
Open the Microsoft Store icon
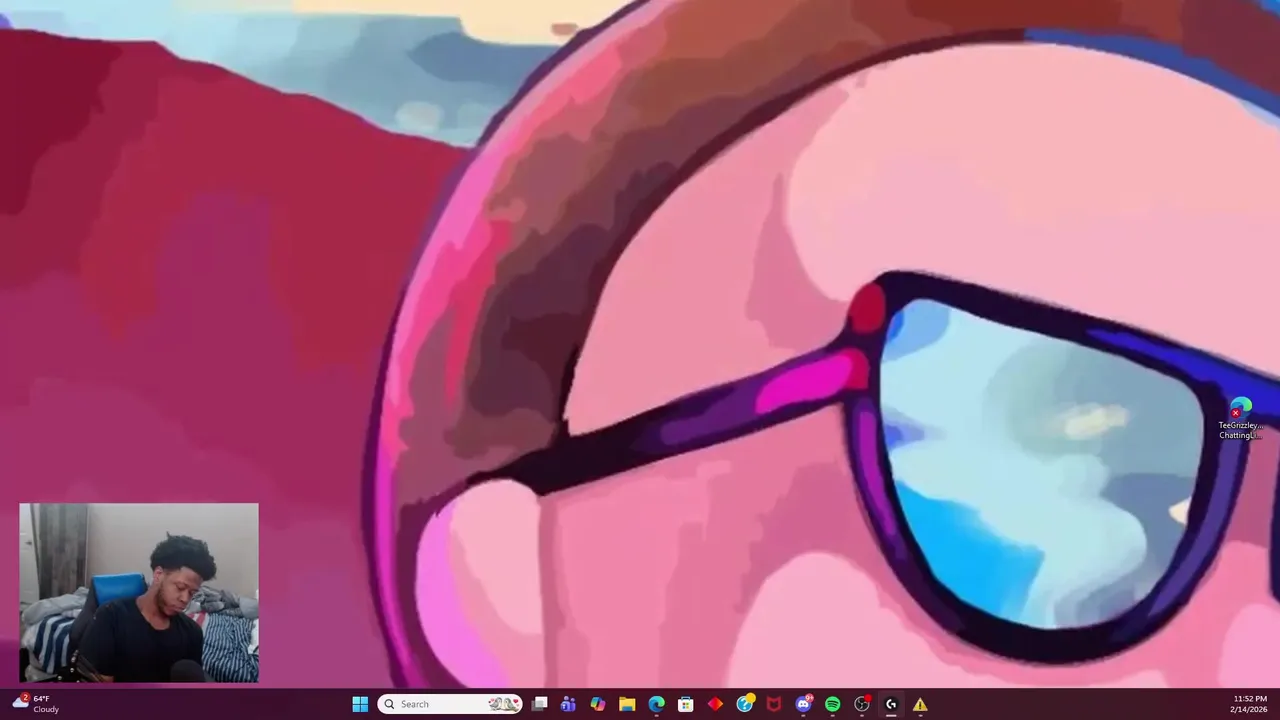click(x=685, y=704)
